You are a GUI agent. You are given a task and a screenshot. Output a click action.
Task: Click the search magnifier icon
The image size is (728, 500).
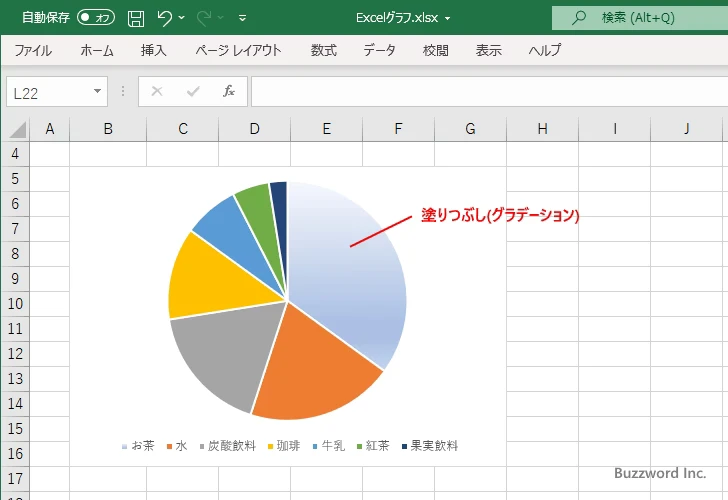[578, 18]
